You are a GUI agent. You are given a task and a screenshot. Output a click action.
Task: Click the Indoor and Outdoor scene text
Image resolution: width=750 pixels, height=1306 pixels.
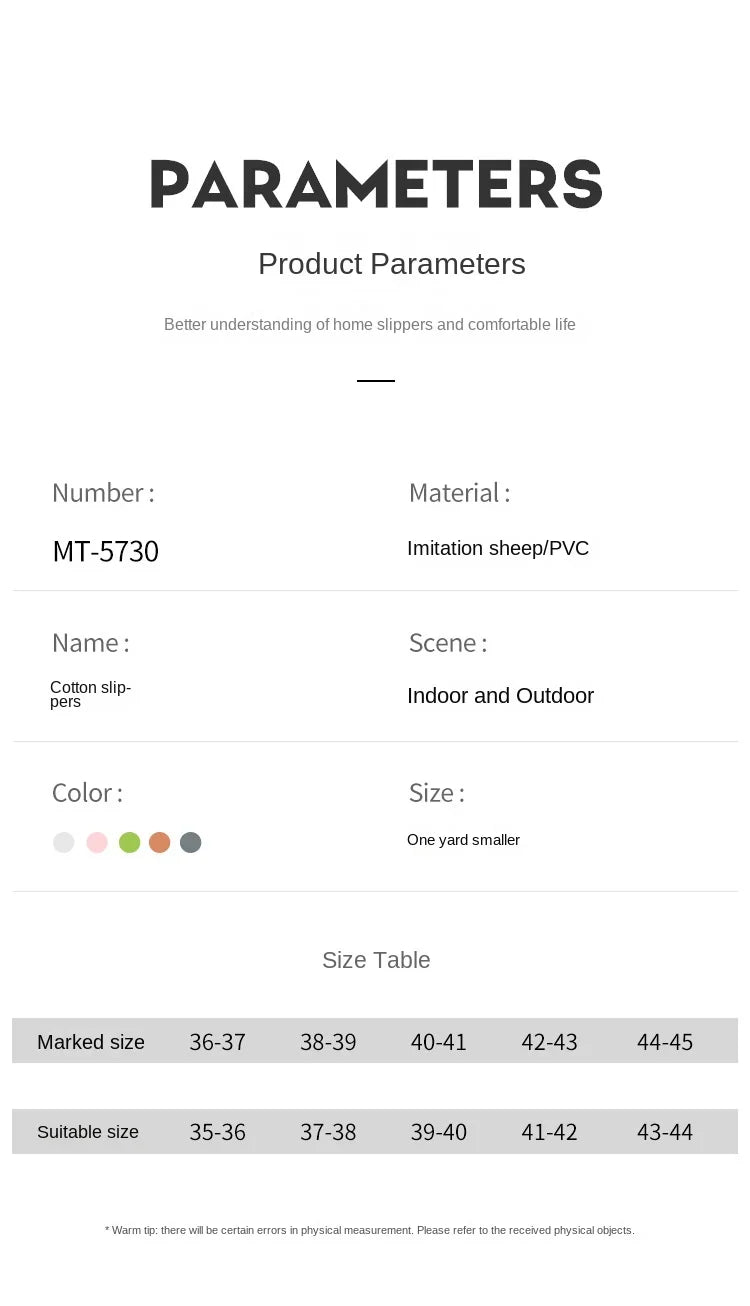coord(500,696)
